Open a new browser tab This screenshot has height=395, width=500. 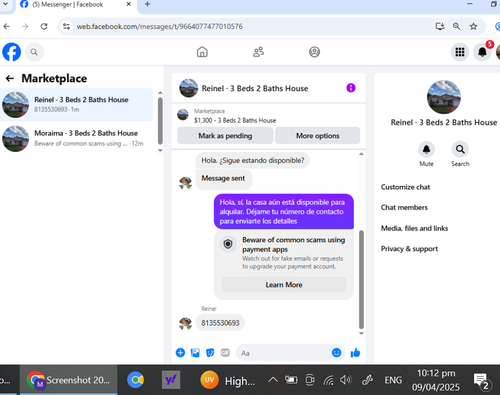click(x=147, y=4)
